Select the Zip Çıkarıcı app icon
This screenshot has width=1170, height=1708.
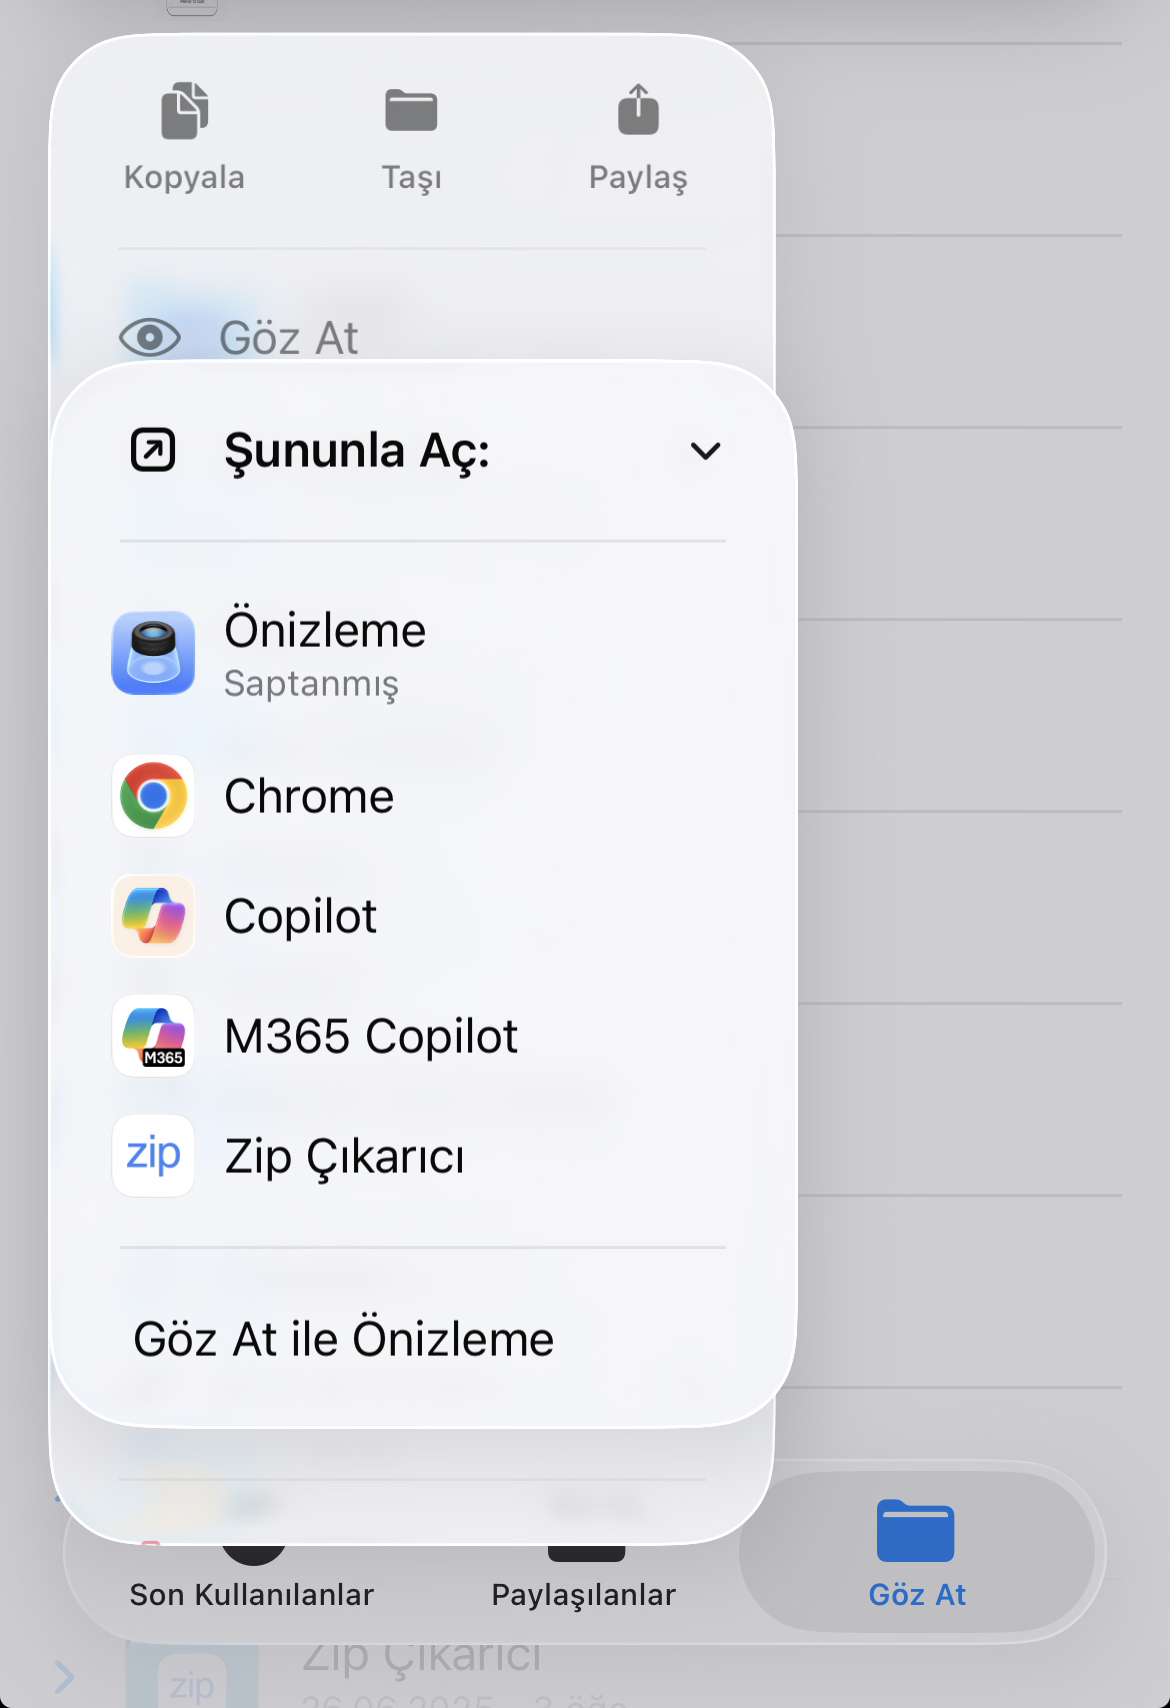coord(153,1156)
